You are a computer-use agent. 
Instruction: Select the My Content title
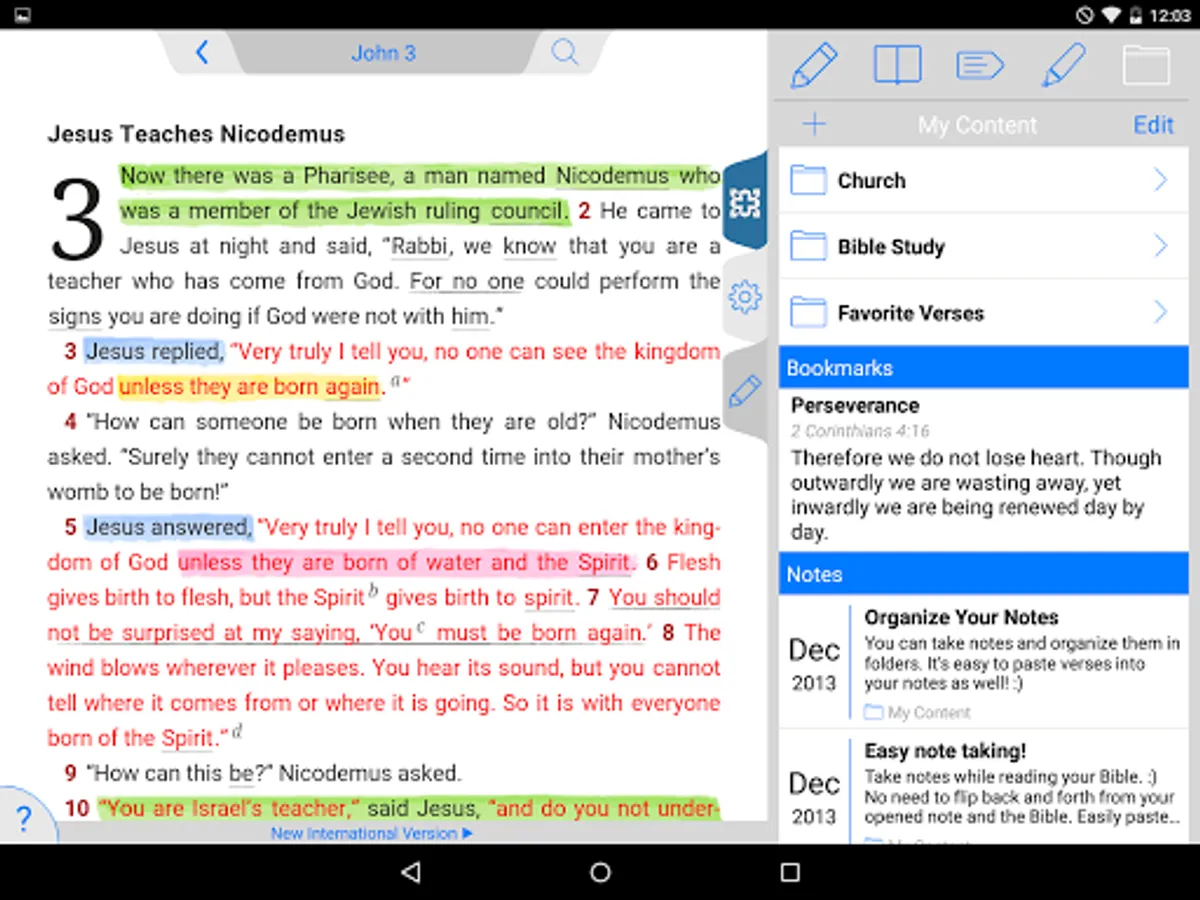click(x=977, y=125)
